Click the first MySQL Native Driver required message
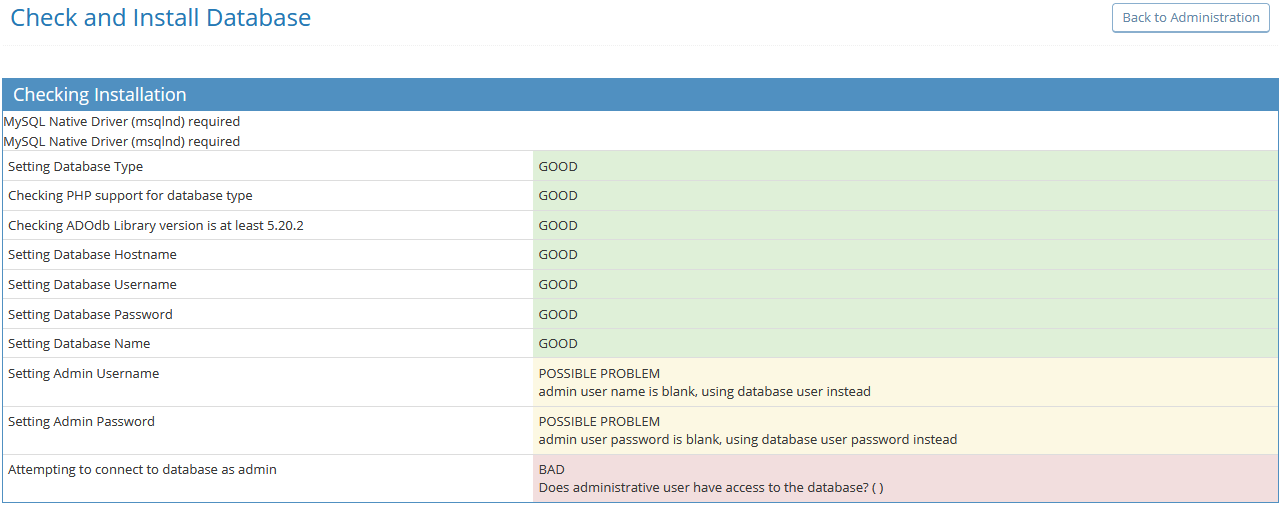This screenshot has height=512, width=1285. point(122,122)
